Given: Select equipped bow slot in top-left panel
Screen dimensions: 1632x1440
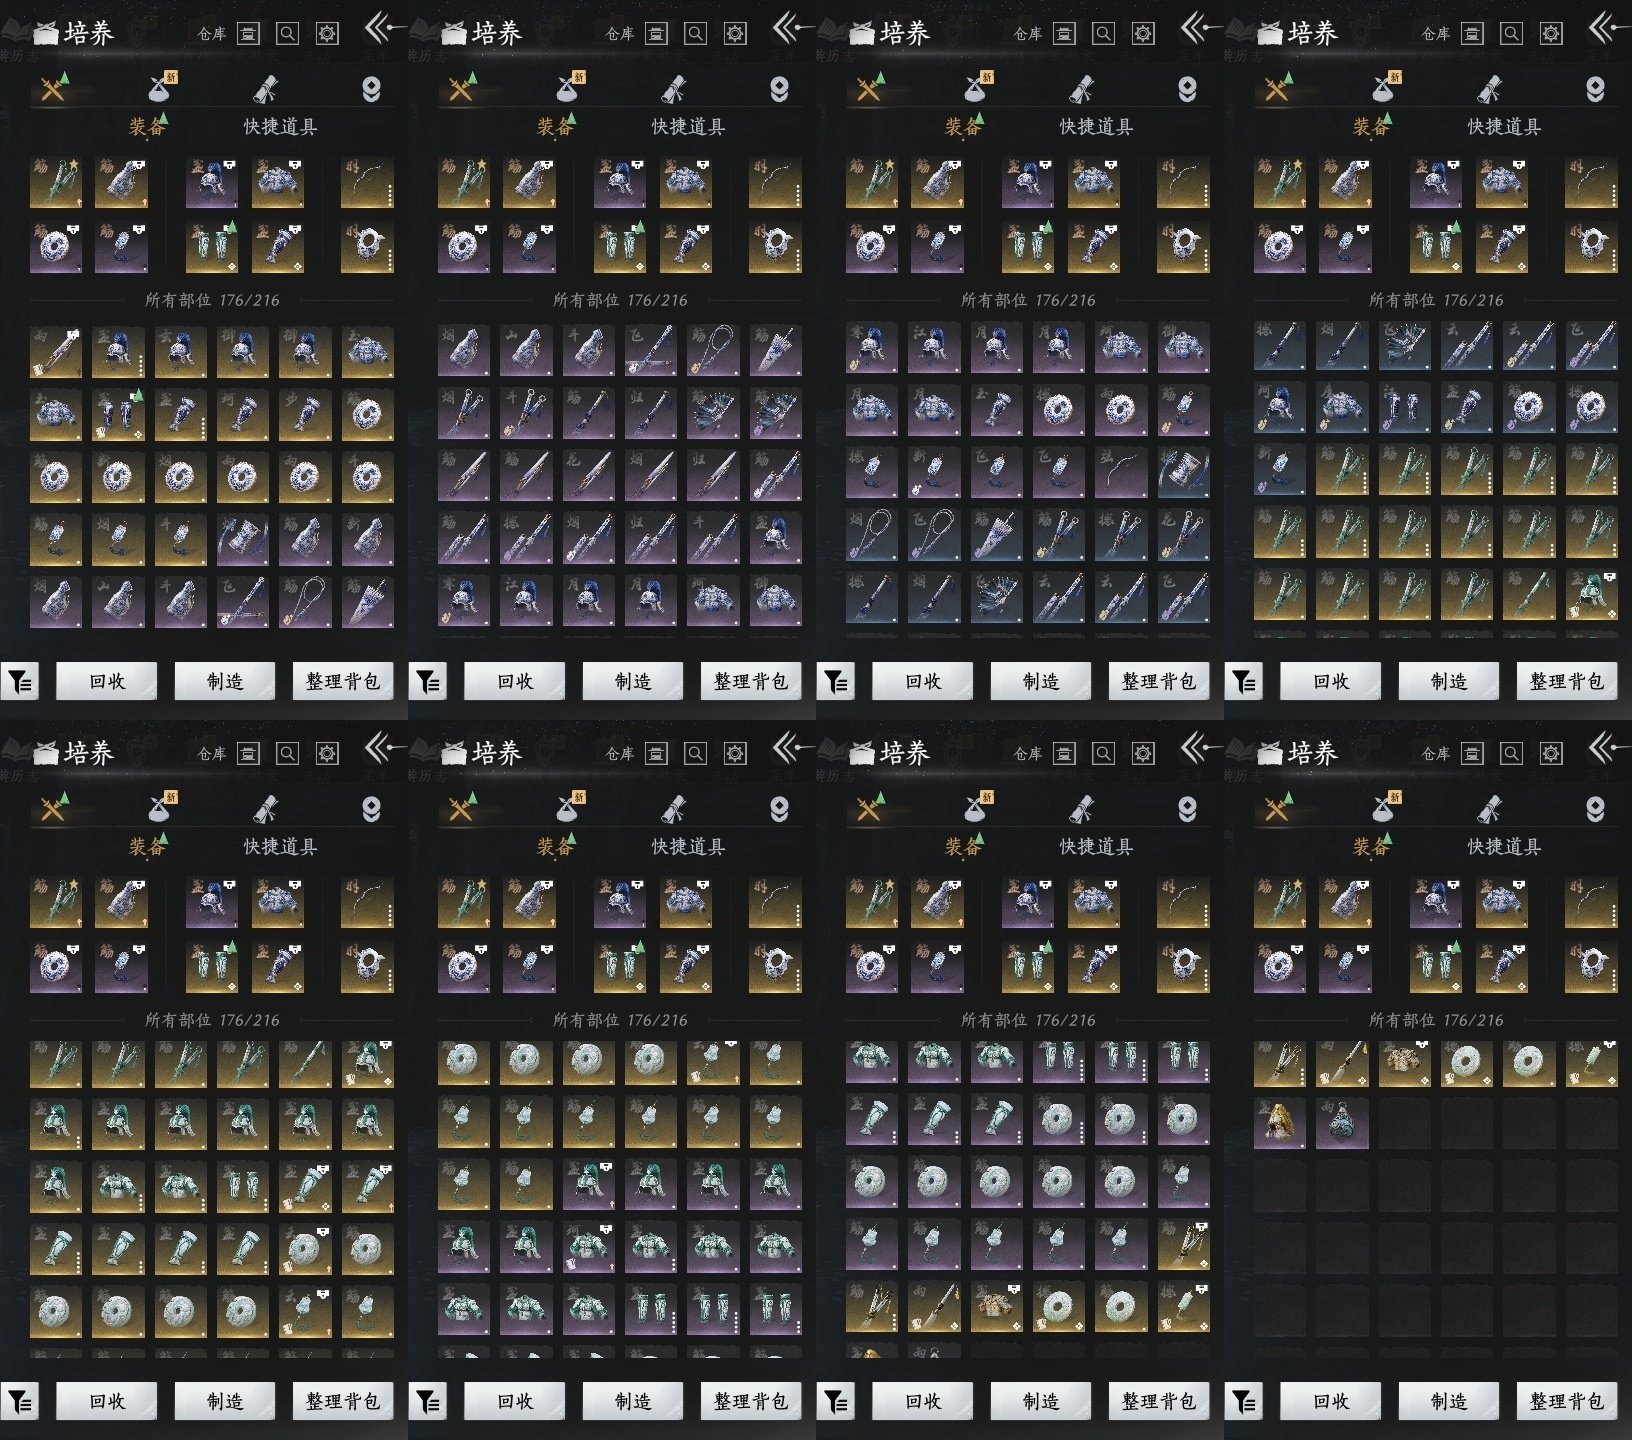Looking at the screenshot, I should (x=367, y=181).
